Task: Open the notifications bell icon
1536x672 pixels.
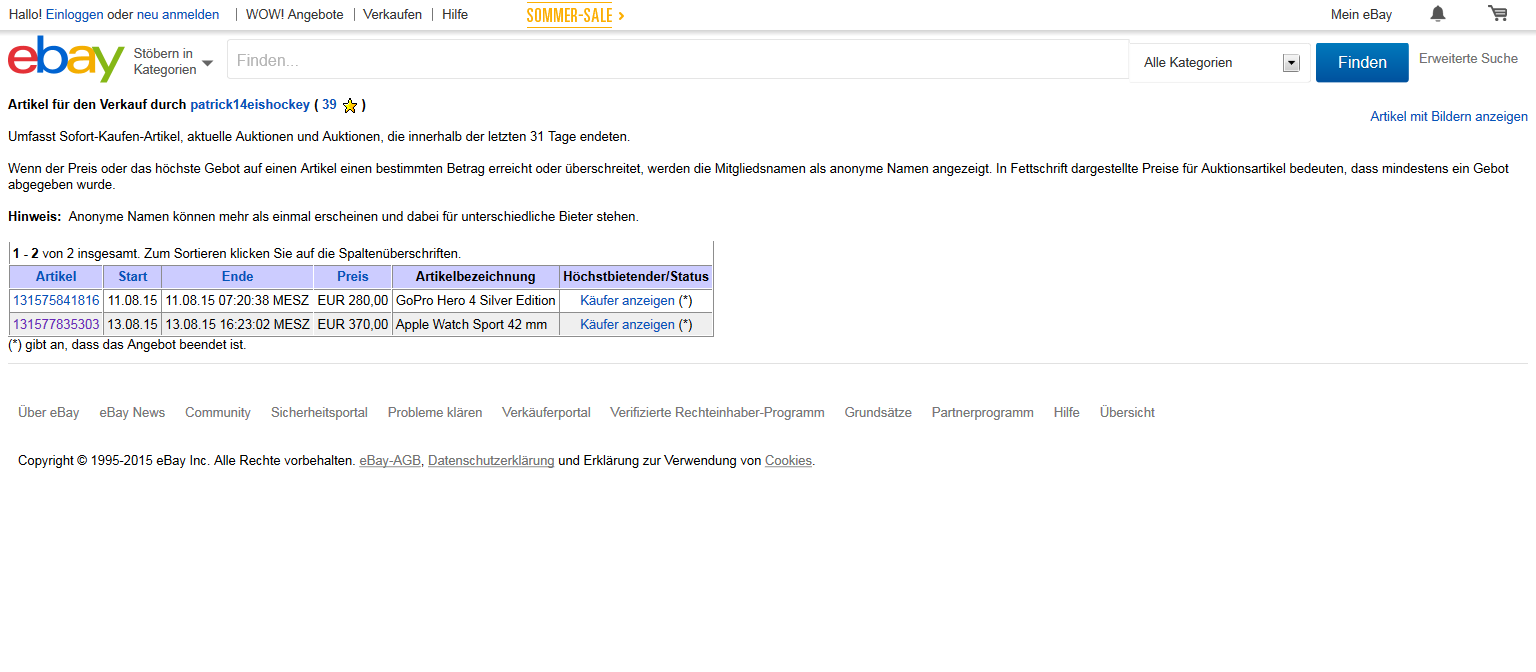Action: pos(1438,13)
